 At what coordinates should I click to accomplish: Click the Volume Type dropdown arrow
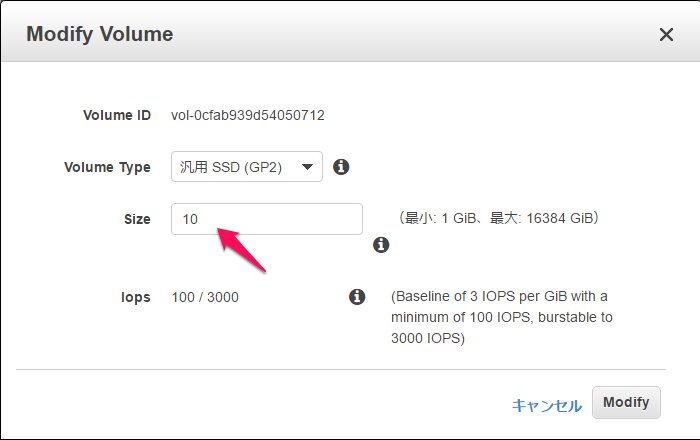click(x=307, y=167)
